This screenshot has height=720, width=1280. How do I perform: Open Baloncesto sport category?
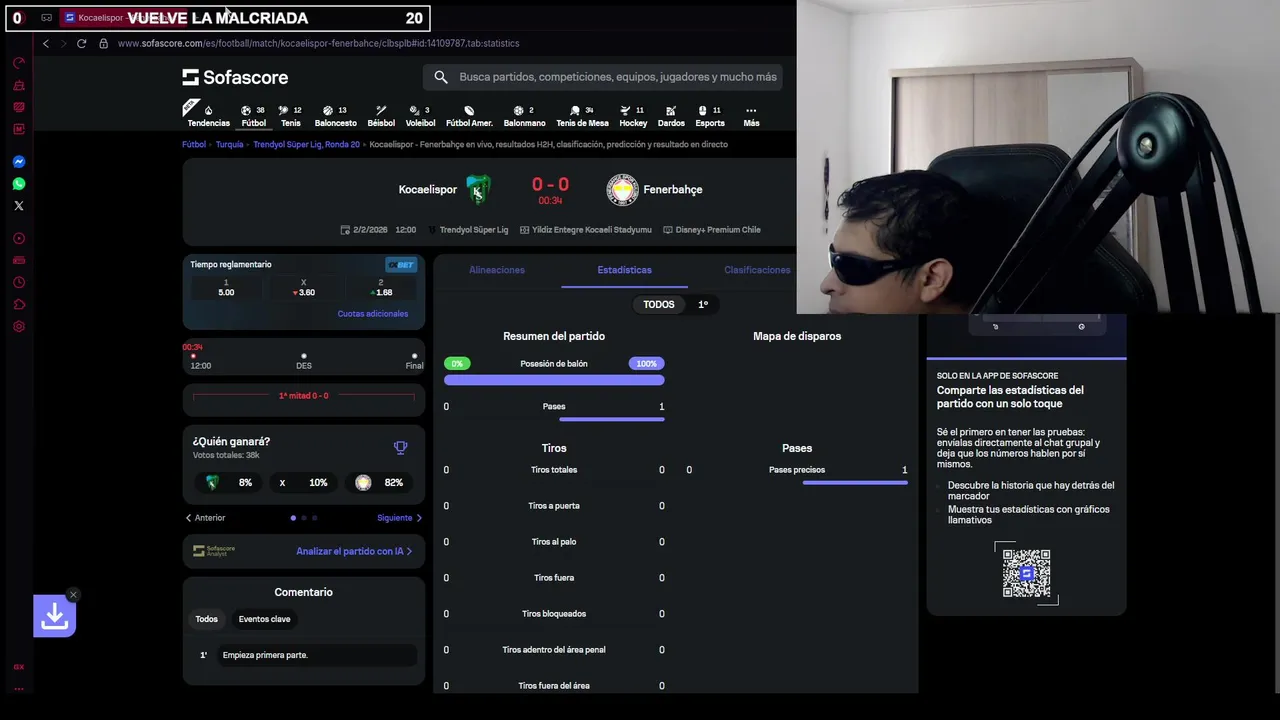tap(336, 116)
